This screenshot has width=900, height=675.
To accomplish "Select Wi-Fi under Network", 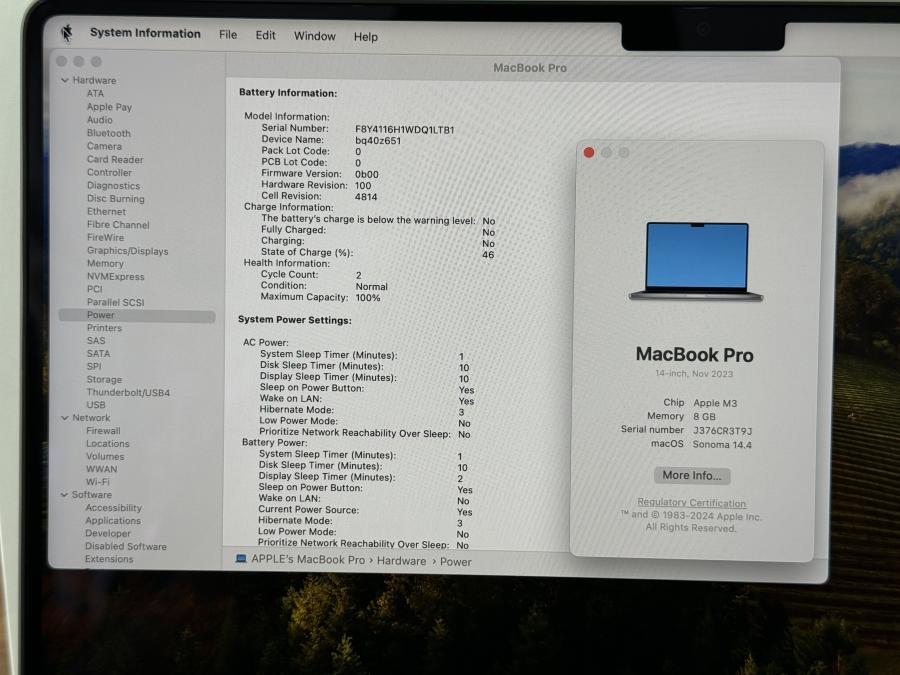I will point(98,482).
